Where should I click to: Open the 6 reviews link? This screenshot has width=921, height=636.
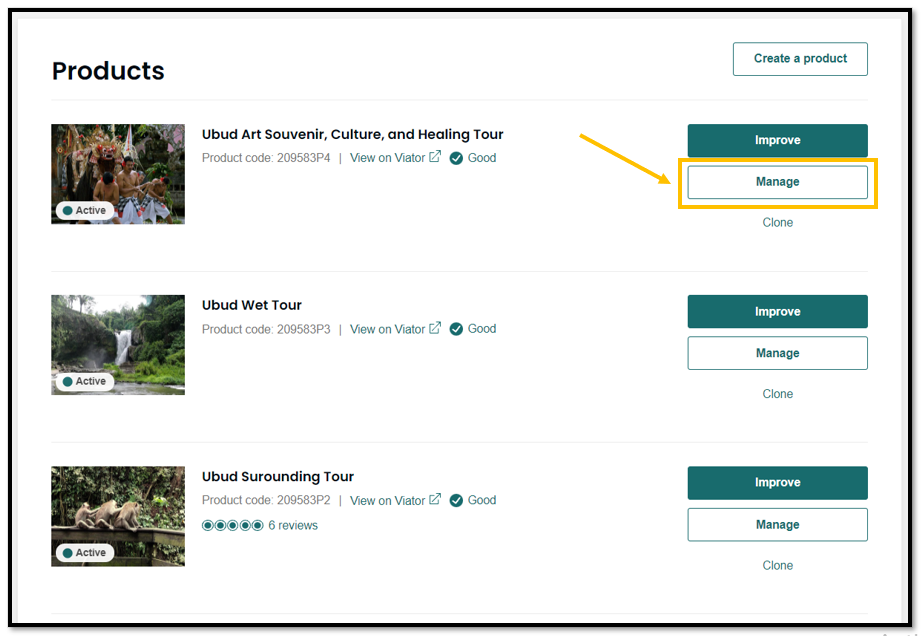[x=293, y=526]
